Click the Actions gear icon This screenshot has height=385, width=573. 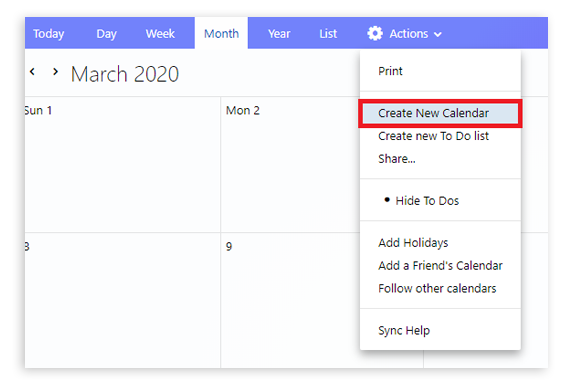coord(375,34)
